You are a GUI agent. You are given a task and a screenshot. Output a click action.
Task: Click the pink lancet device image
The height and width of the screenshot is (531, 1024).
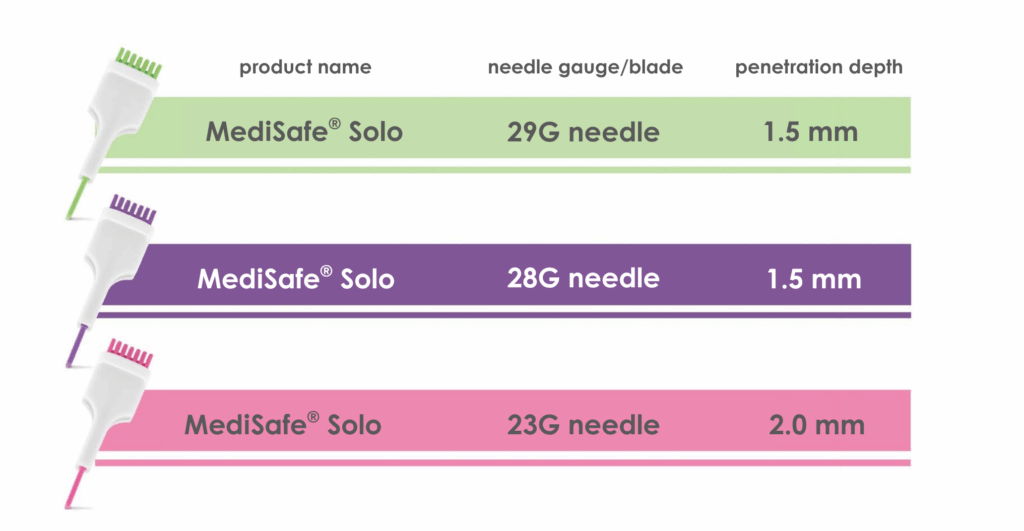(x=108, y=407)
